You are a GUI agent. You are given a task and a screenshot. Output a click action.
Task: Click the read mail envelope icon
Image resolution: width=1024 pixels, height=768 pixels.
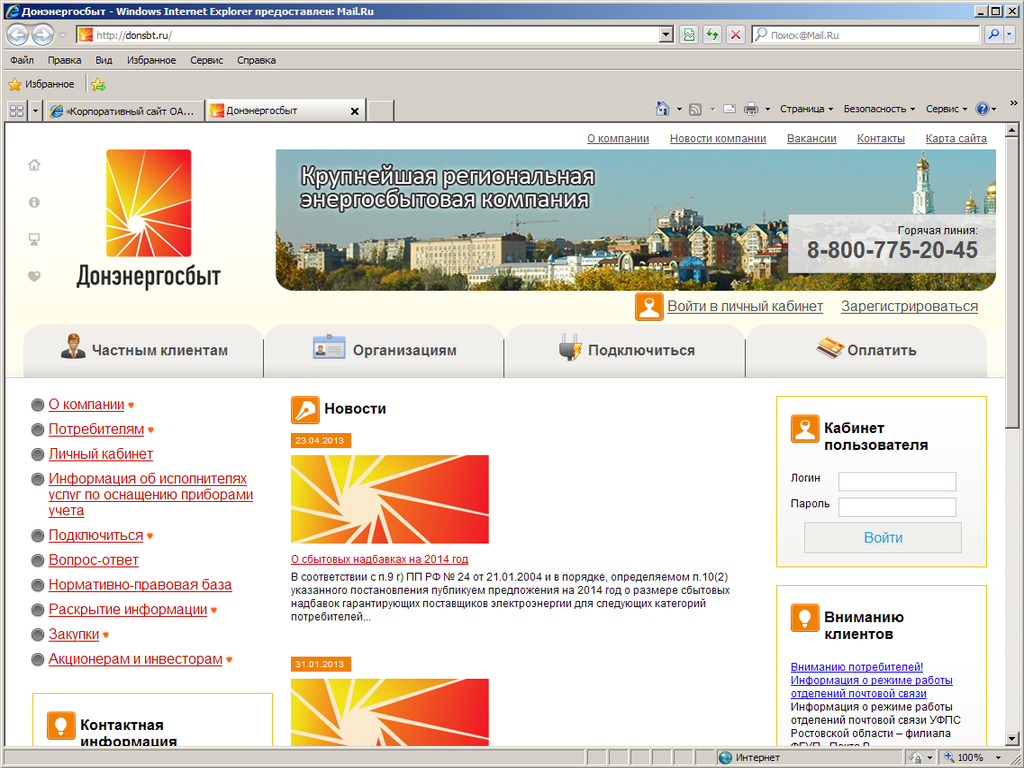pos(729,109)
